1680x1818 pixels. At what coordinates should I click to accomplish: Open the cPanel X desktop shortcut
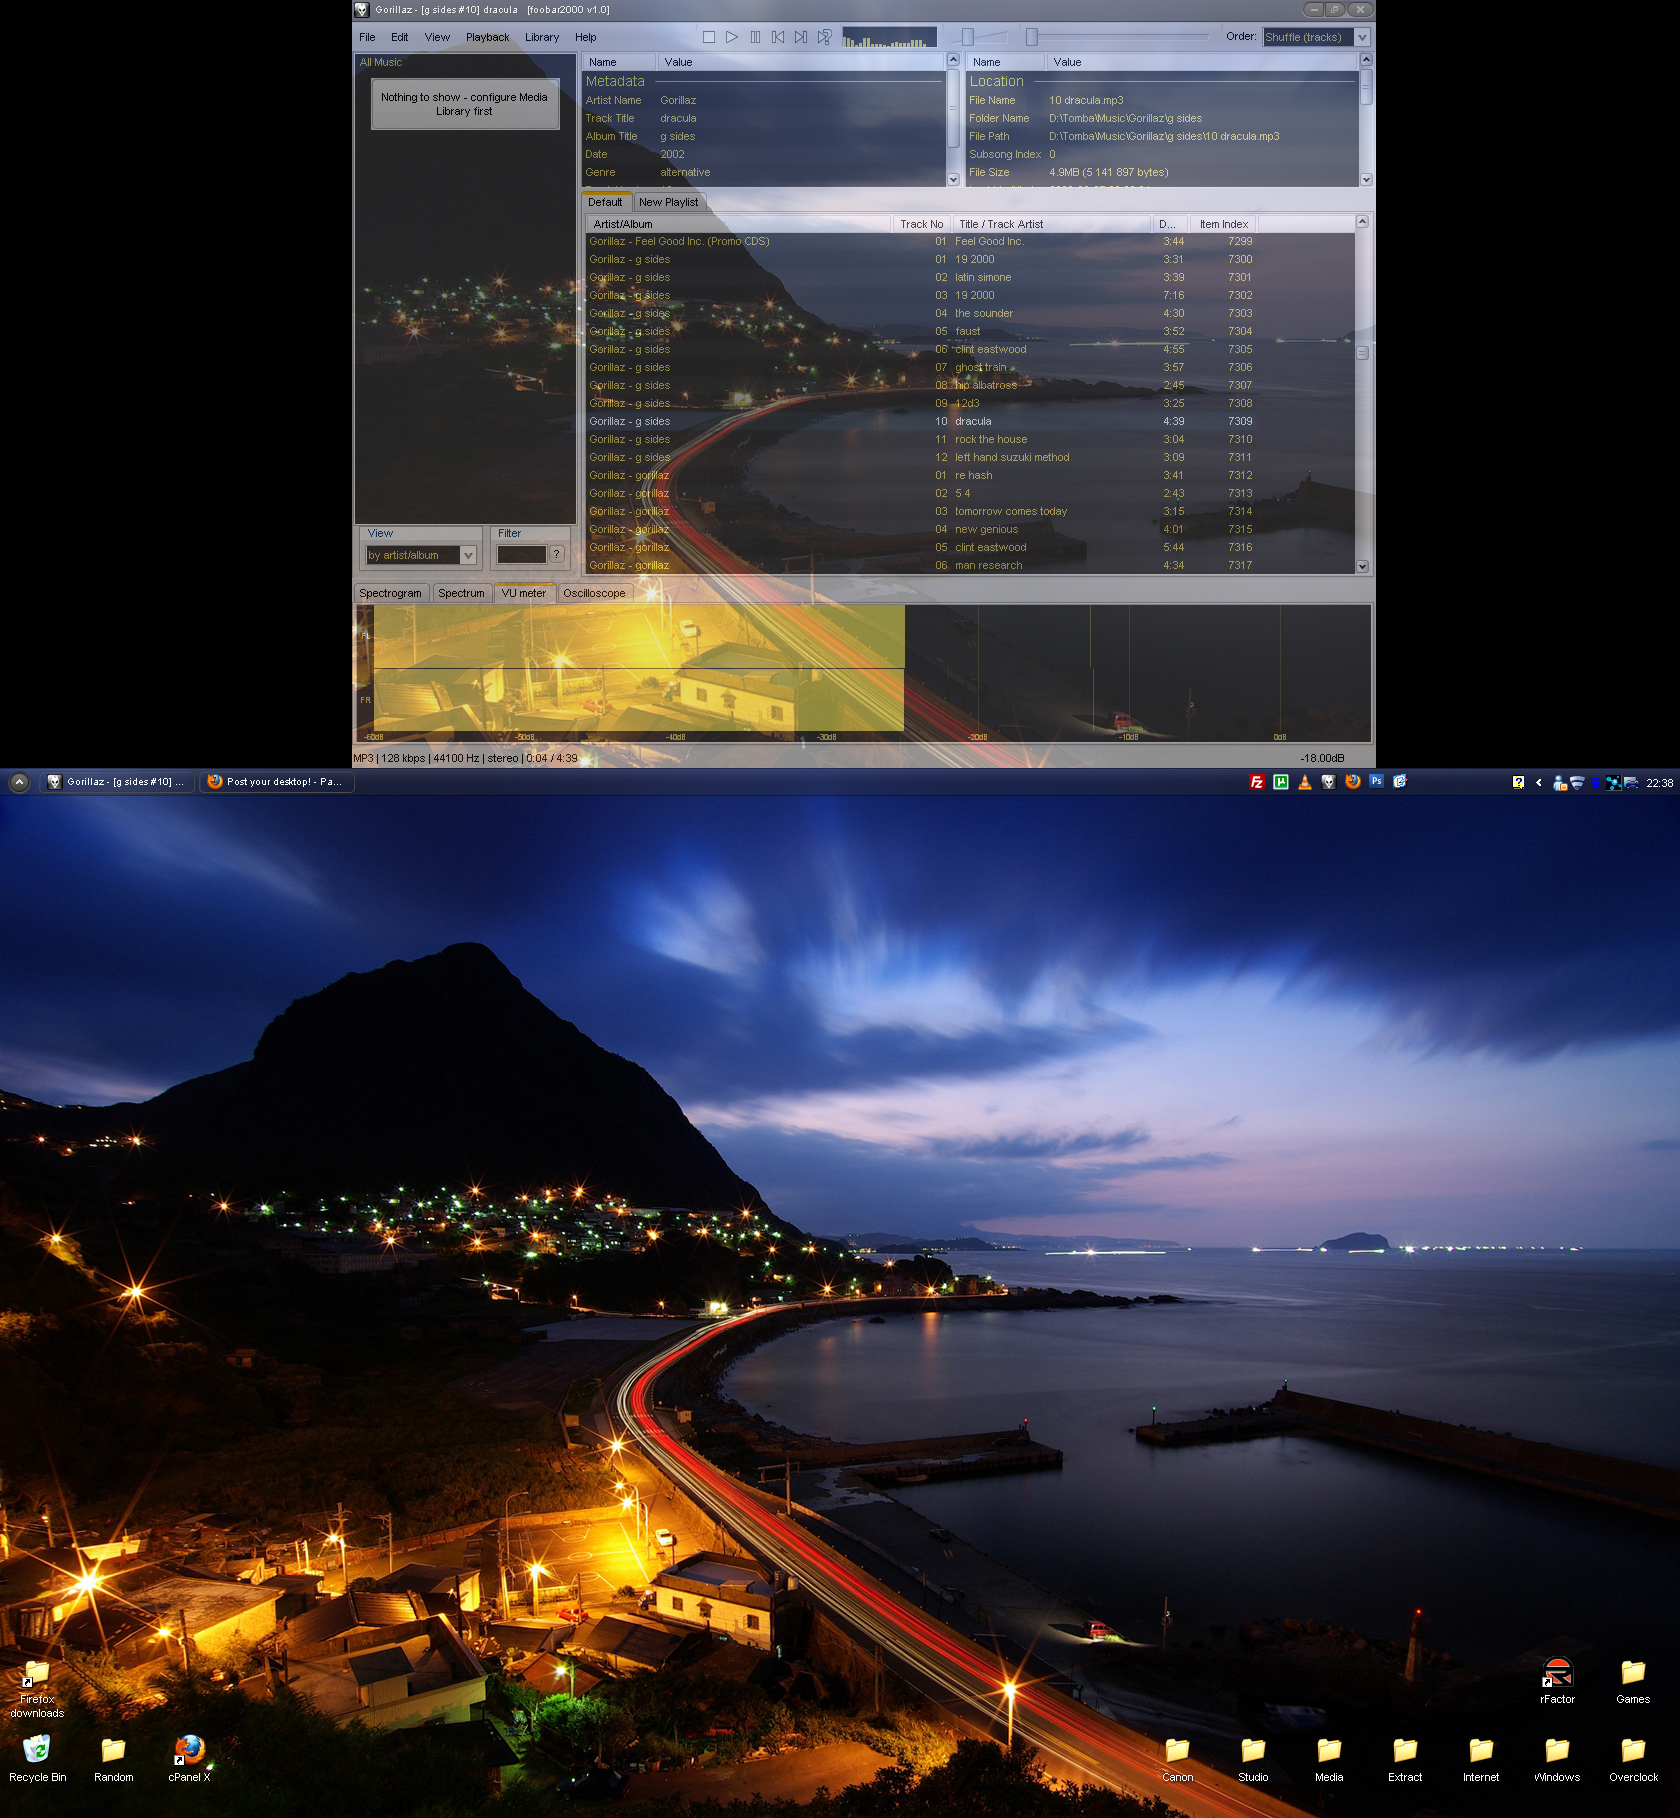[189, 1759]
